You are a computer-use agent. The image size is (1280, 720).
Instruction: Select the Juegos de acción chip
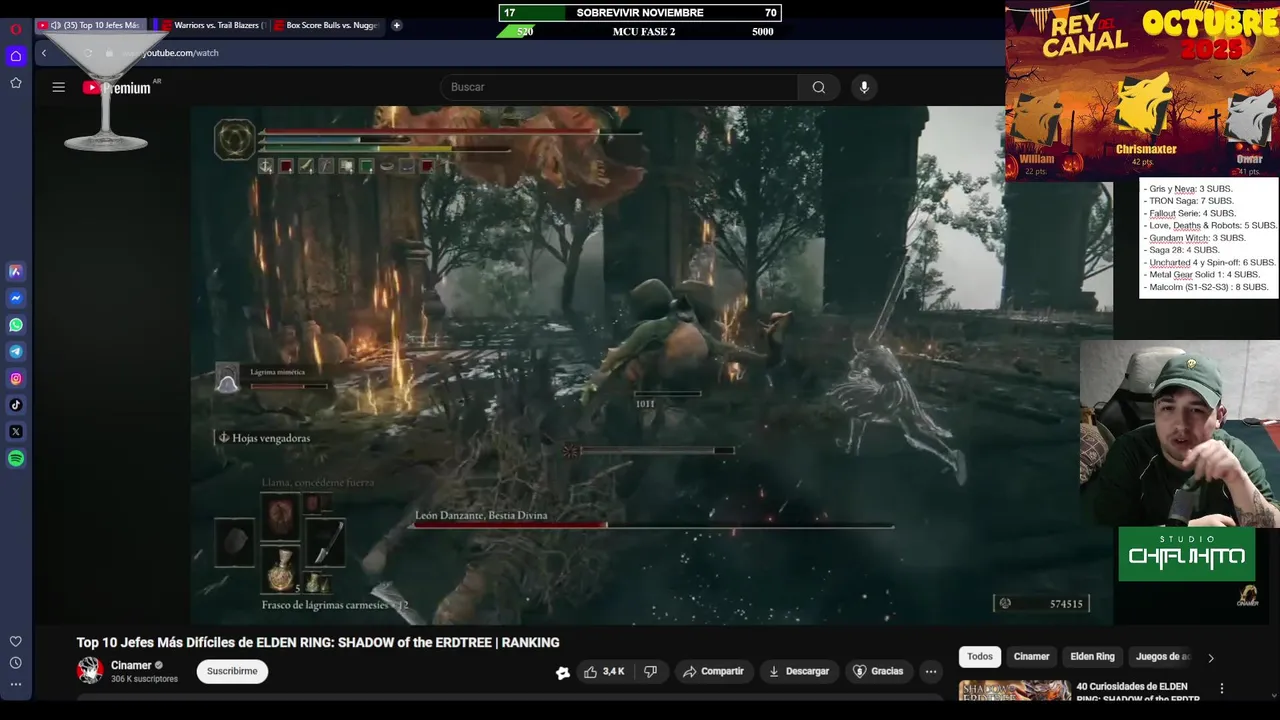(x=1163, y=657)
